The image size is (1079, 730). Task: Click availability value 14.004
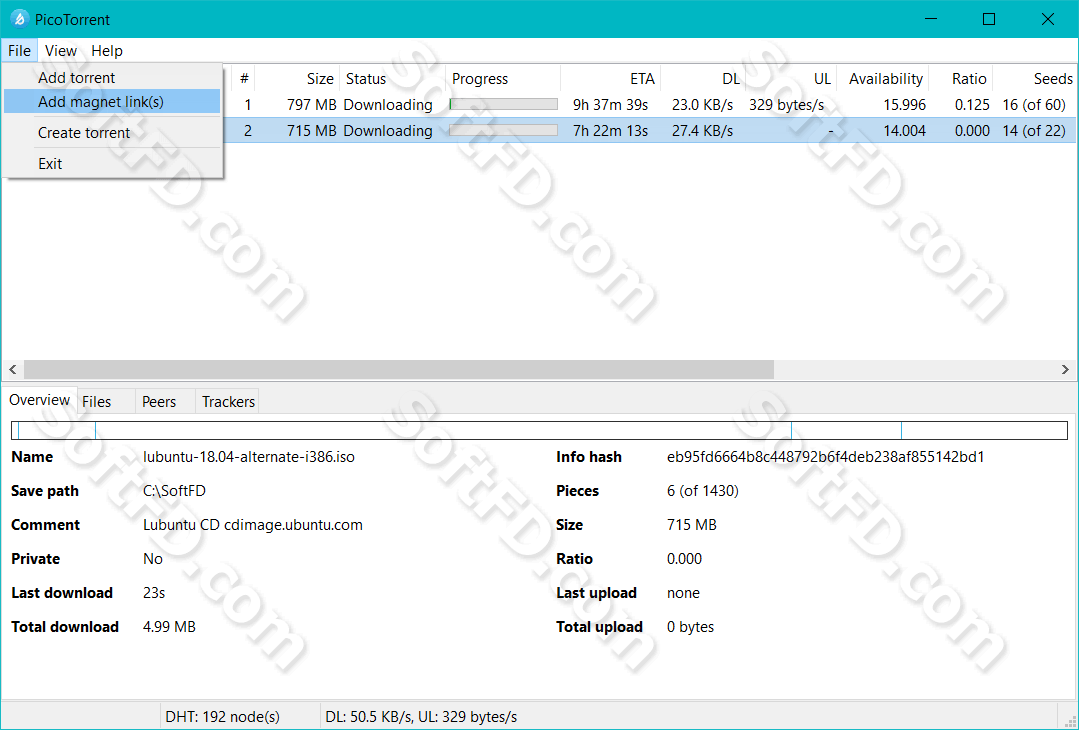(x=904, y=131)
